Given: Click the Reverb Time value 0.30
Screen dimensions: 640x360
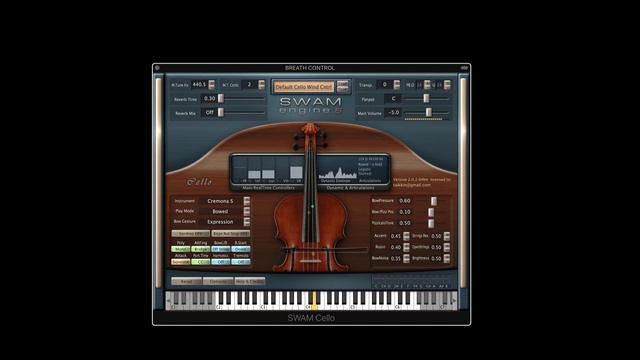Looking at the screenshot, I should [209, 99].
